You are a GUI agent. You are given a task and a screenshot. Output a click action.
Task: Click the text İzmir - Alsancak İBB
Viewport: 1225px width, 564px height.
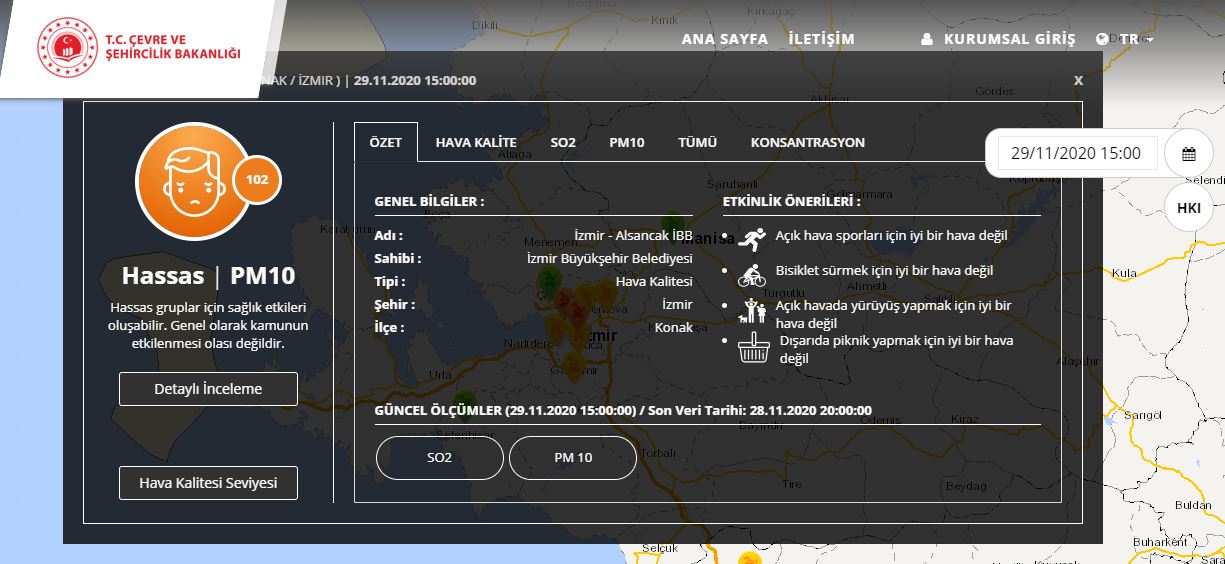[x=633, y=236]
